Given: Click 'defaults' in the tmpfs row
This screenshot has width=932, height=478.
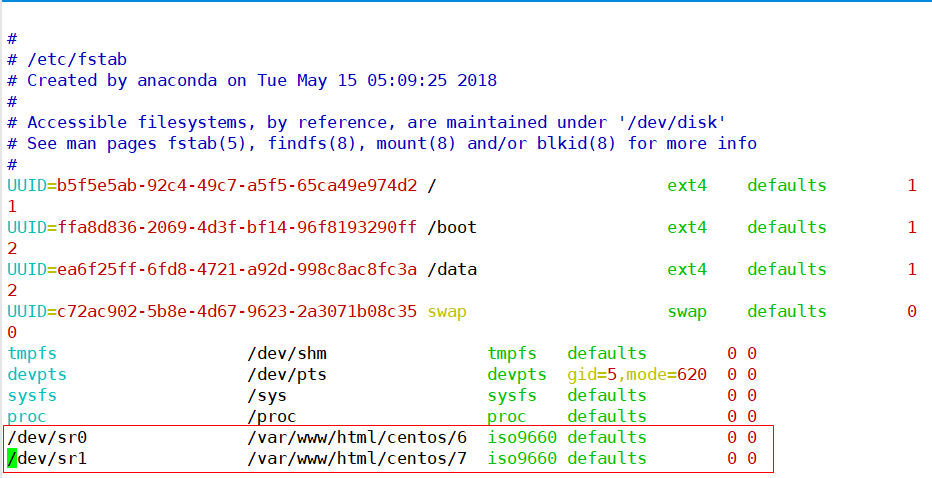Looking at the screenshot, I should [x=607, y=354].
